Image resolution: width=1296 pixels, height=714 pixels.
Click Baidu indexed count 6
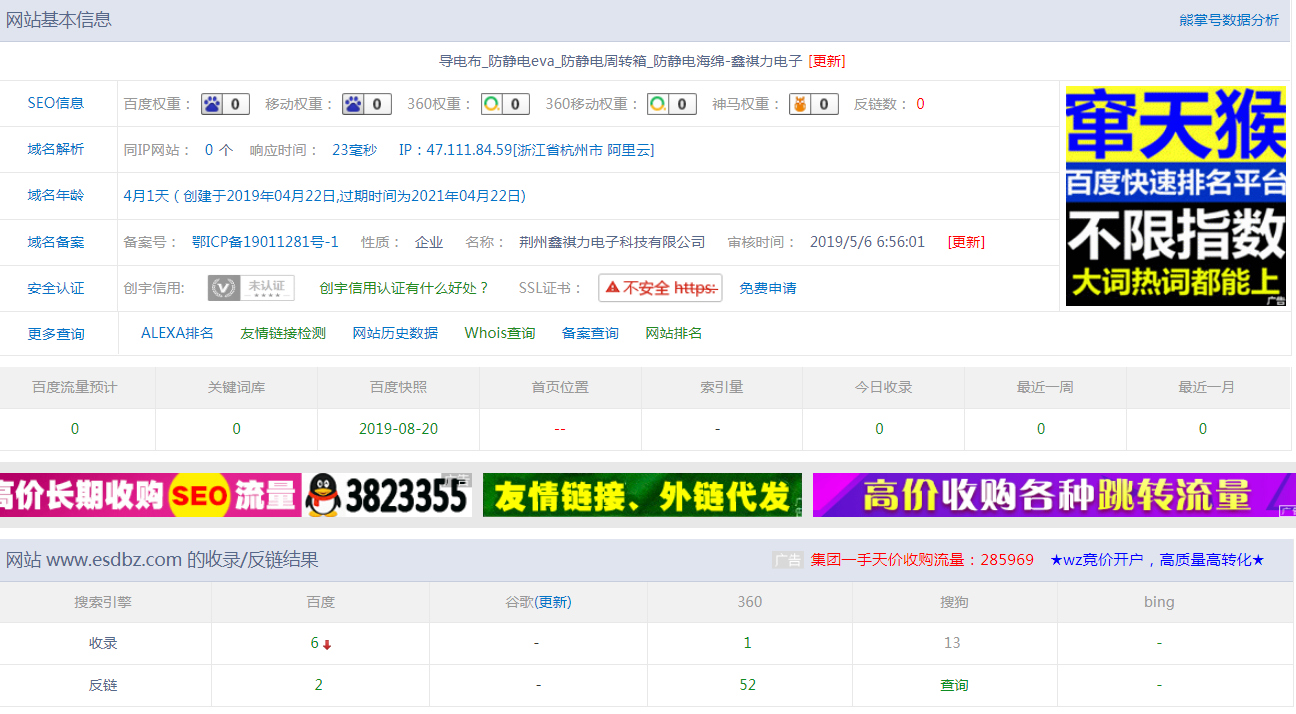coord(314,643)
